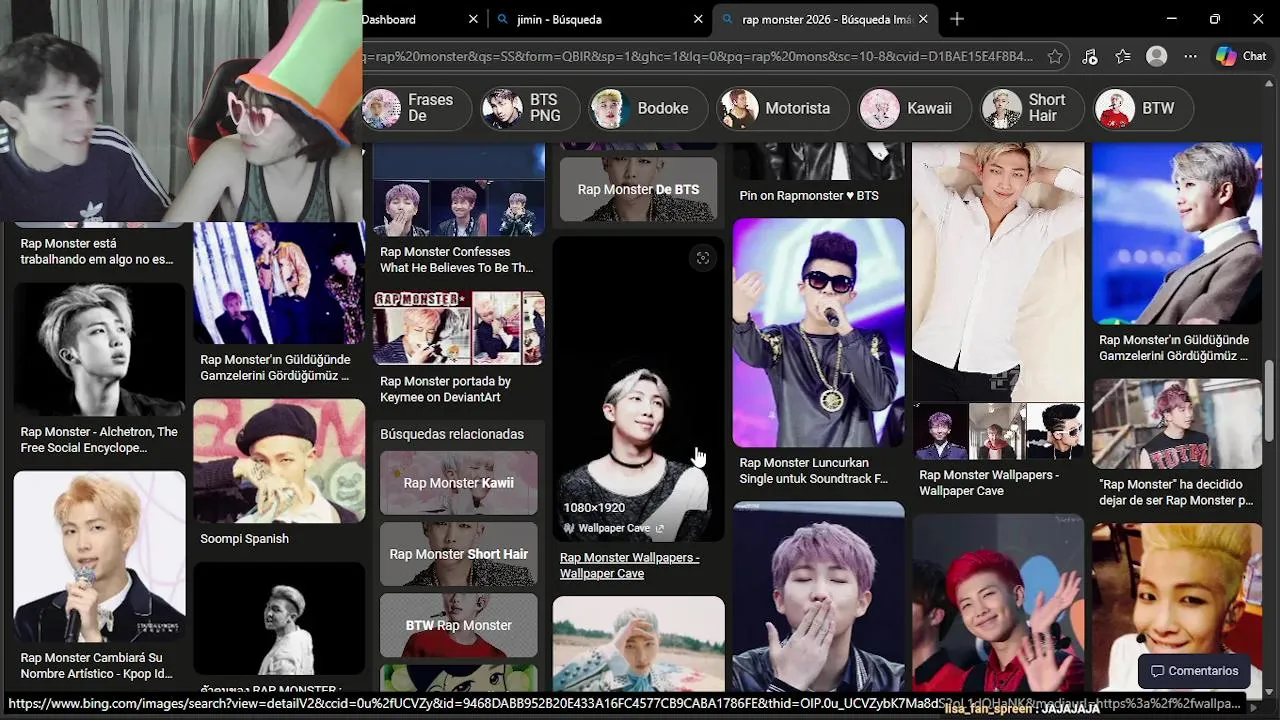Filter results by Frases De chip
The image size is (1280, 720).
point(415,108)
